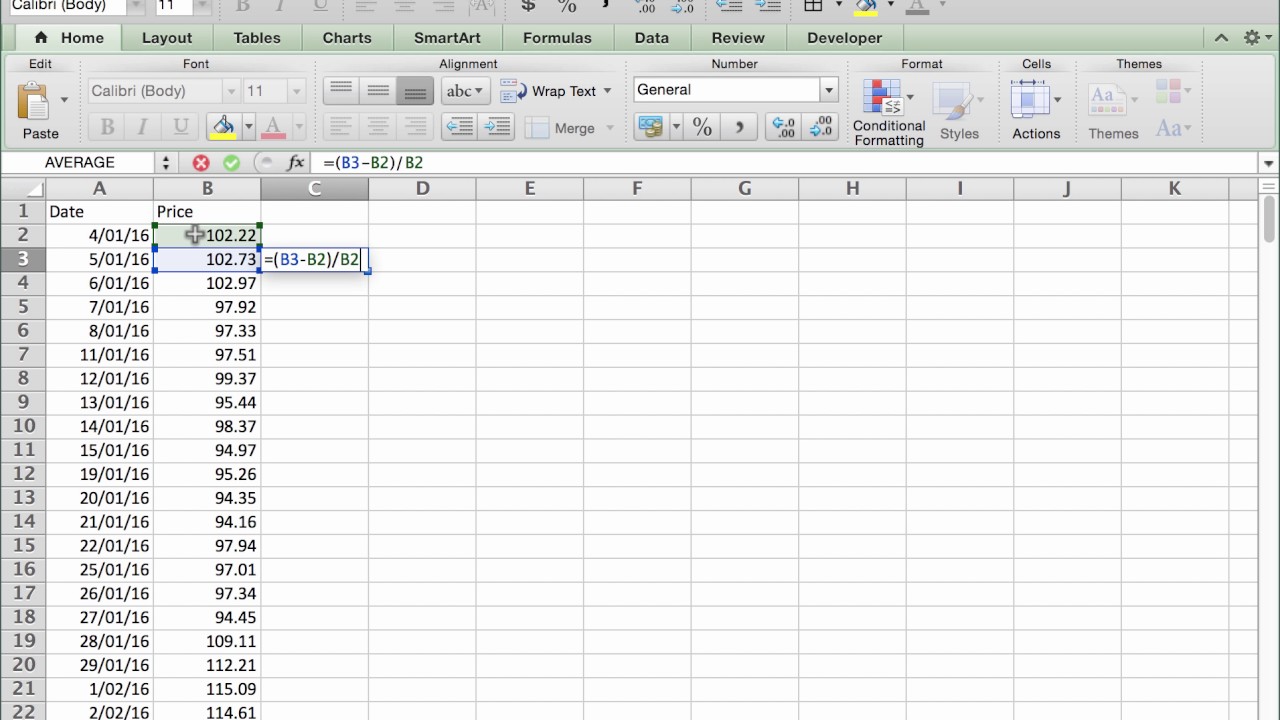Align text to bottom of cell
This screenshot has height=720, width=1280.
click(x=414, y=91)
